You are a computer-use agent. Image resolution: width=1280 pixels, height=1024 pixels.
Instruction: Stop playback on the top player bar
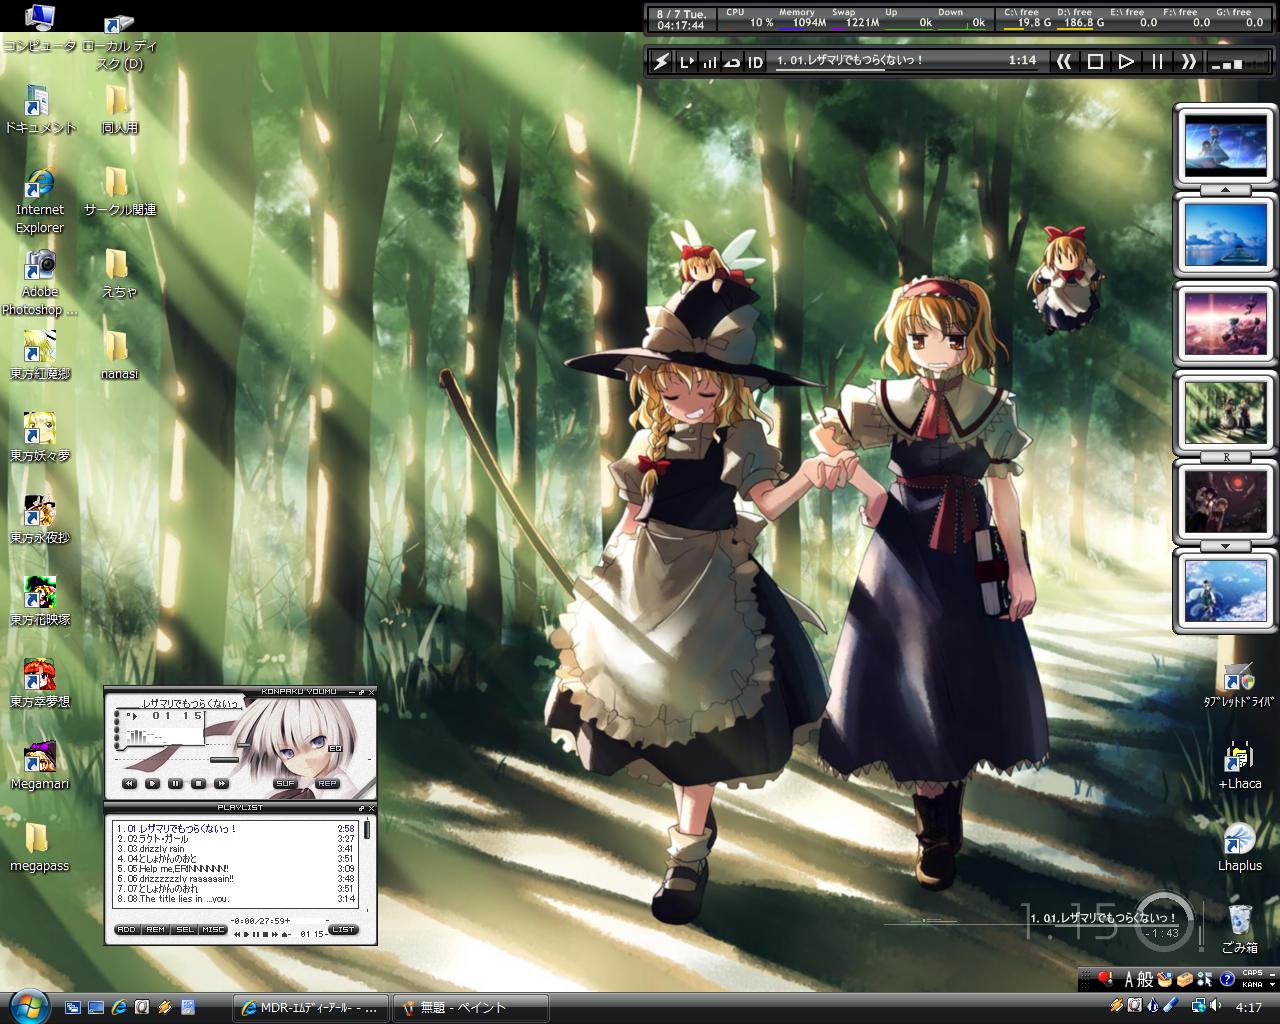(x=1095, y=61)
